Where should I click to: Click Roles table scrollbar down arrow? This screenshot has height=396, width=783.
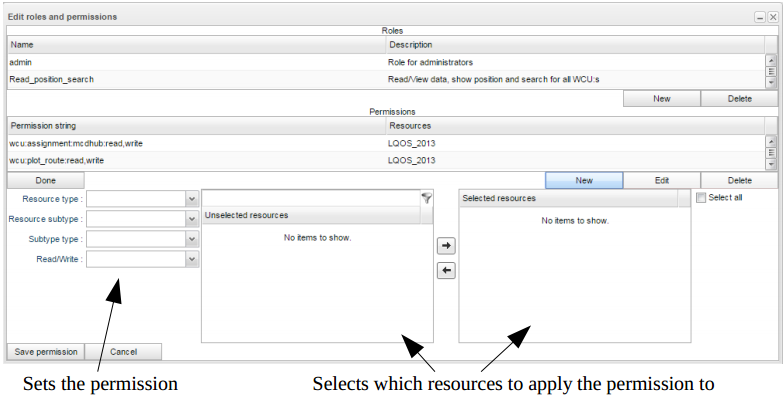[771, 83]
